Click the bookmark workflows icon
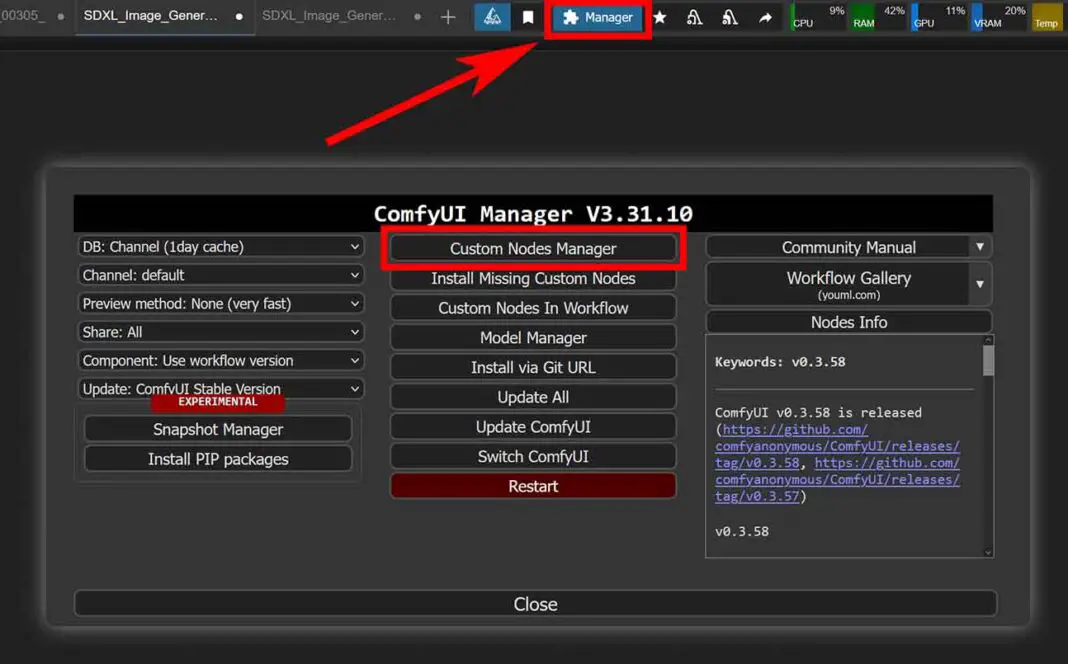Image resolution: width=1068 pixels, height=664 pixels. 527,17
